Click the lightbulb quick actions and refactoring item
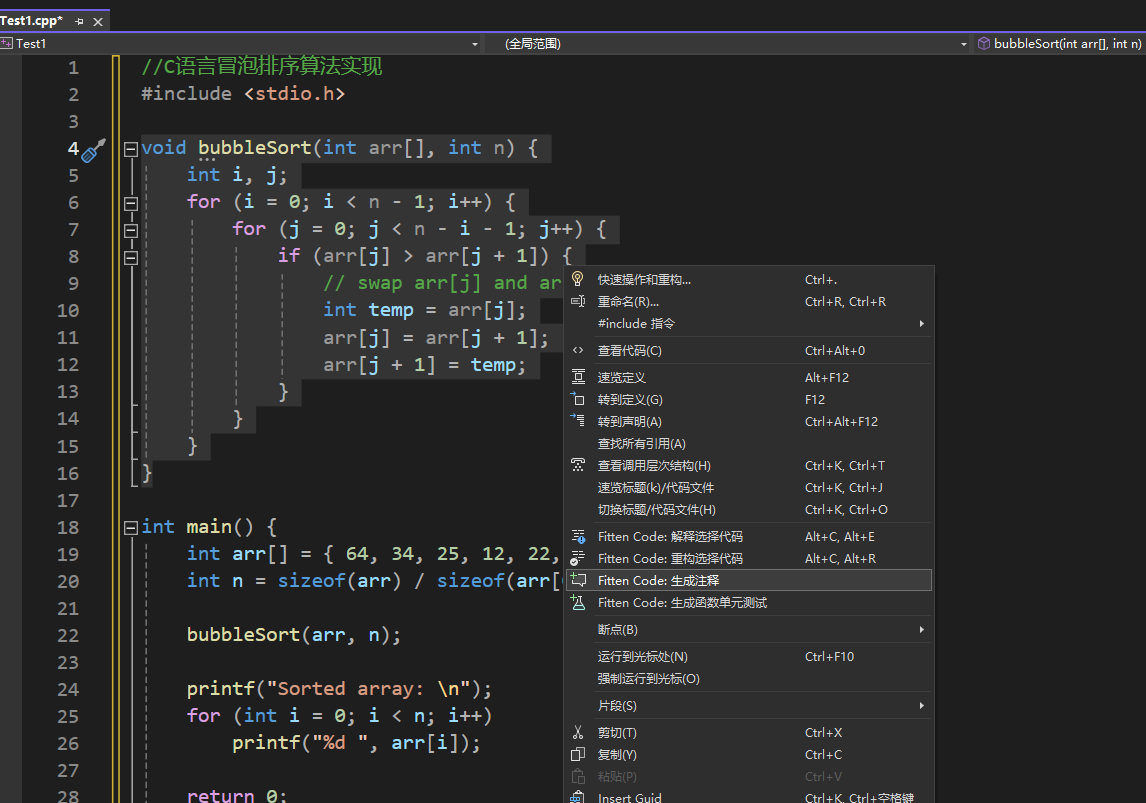1146x803 pixels. point(644,280)
